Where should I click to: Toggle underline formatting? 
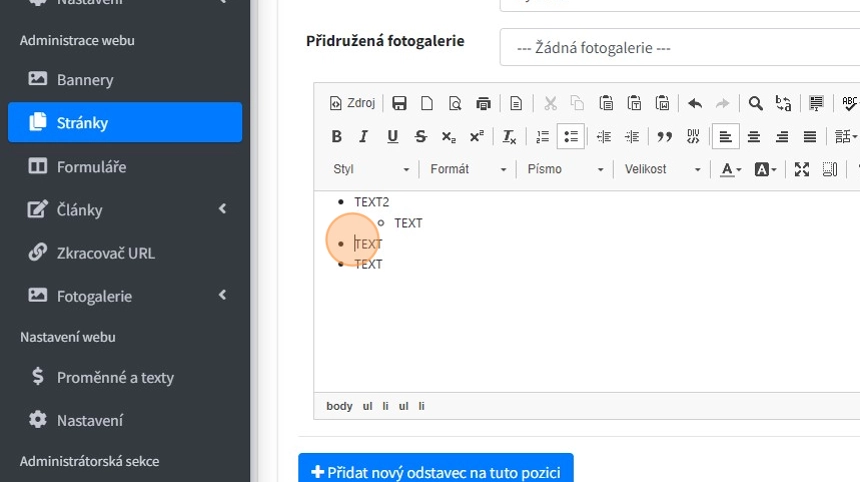click(x=392, y=137)
